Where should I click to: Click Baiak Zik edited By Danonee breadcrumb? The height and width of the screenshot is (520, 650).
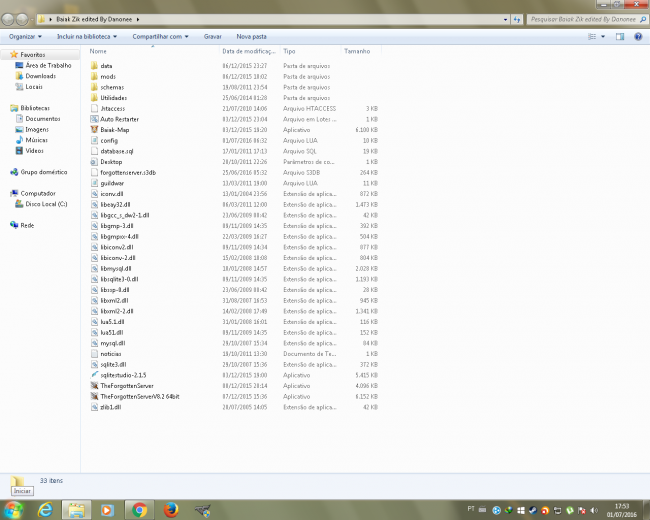94,19
